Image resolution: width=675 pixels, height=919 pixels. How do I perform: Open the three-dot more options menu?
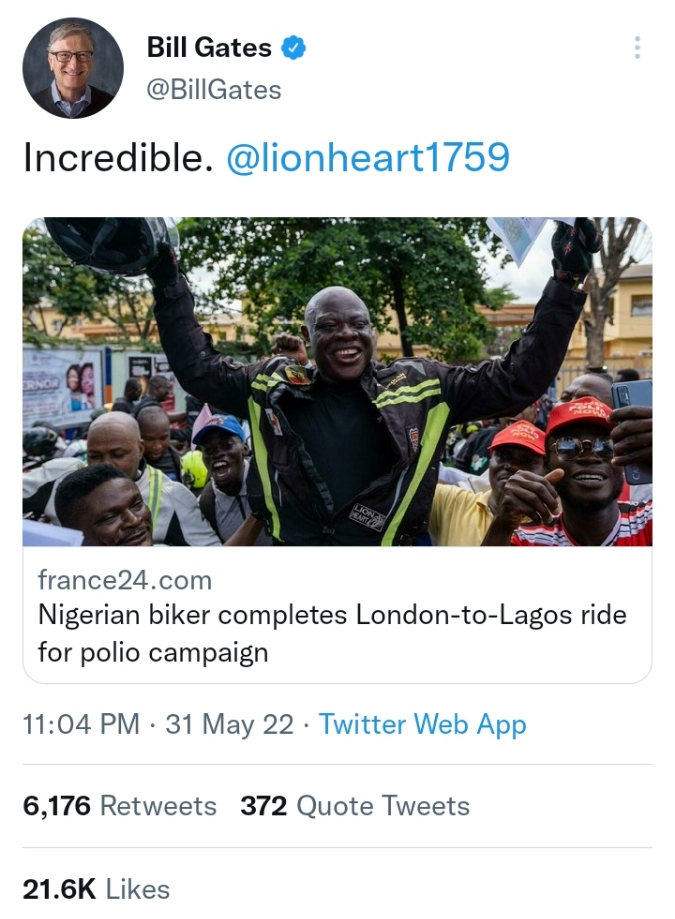click(x=636, y=47)
